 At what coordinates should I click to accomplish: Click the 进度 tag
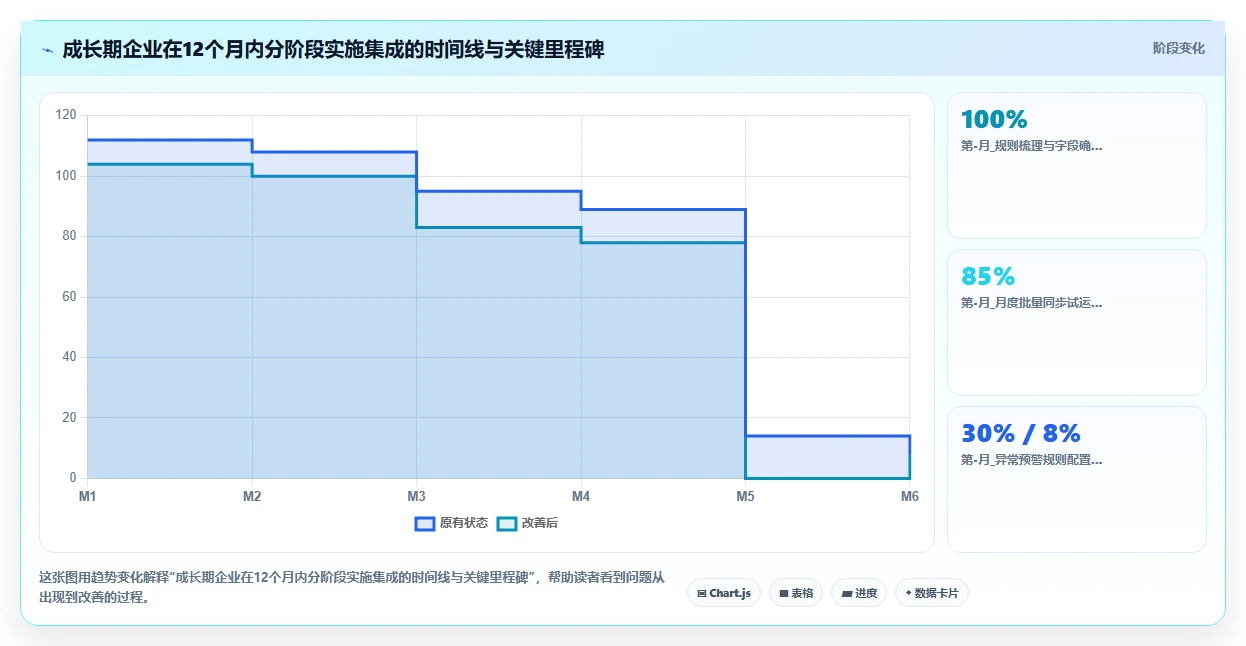click(x=859, y=593)
